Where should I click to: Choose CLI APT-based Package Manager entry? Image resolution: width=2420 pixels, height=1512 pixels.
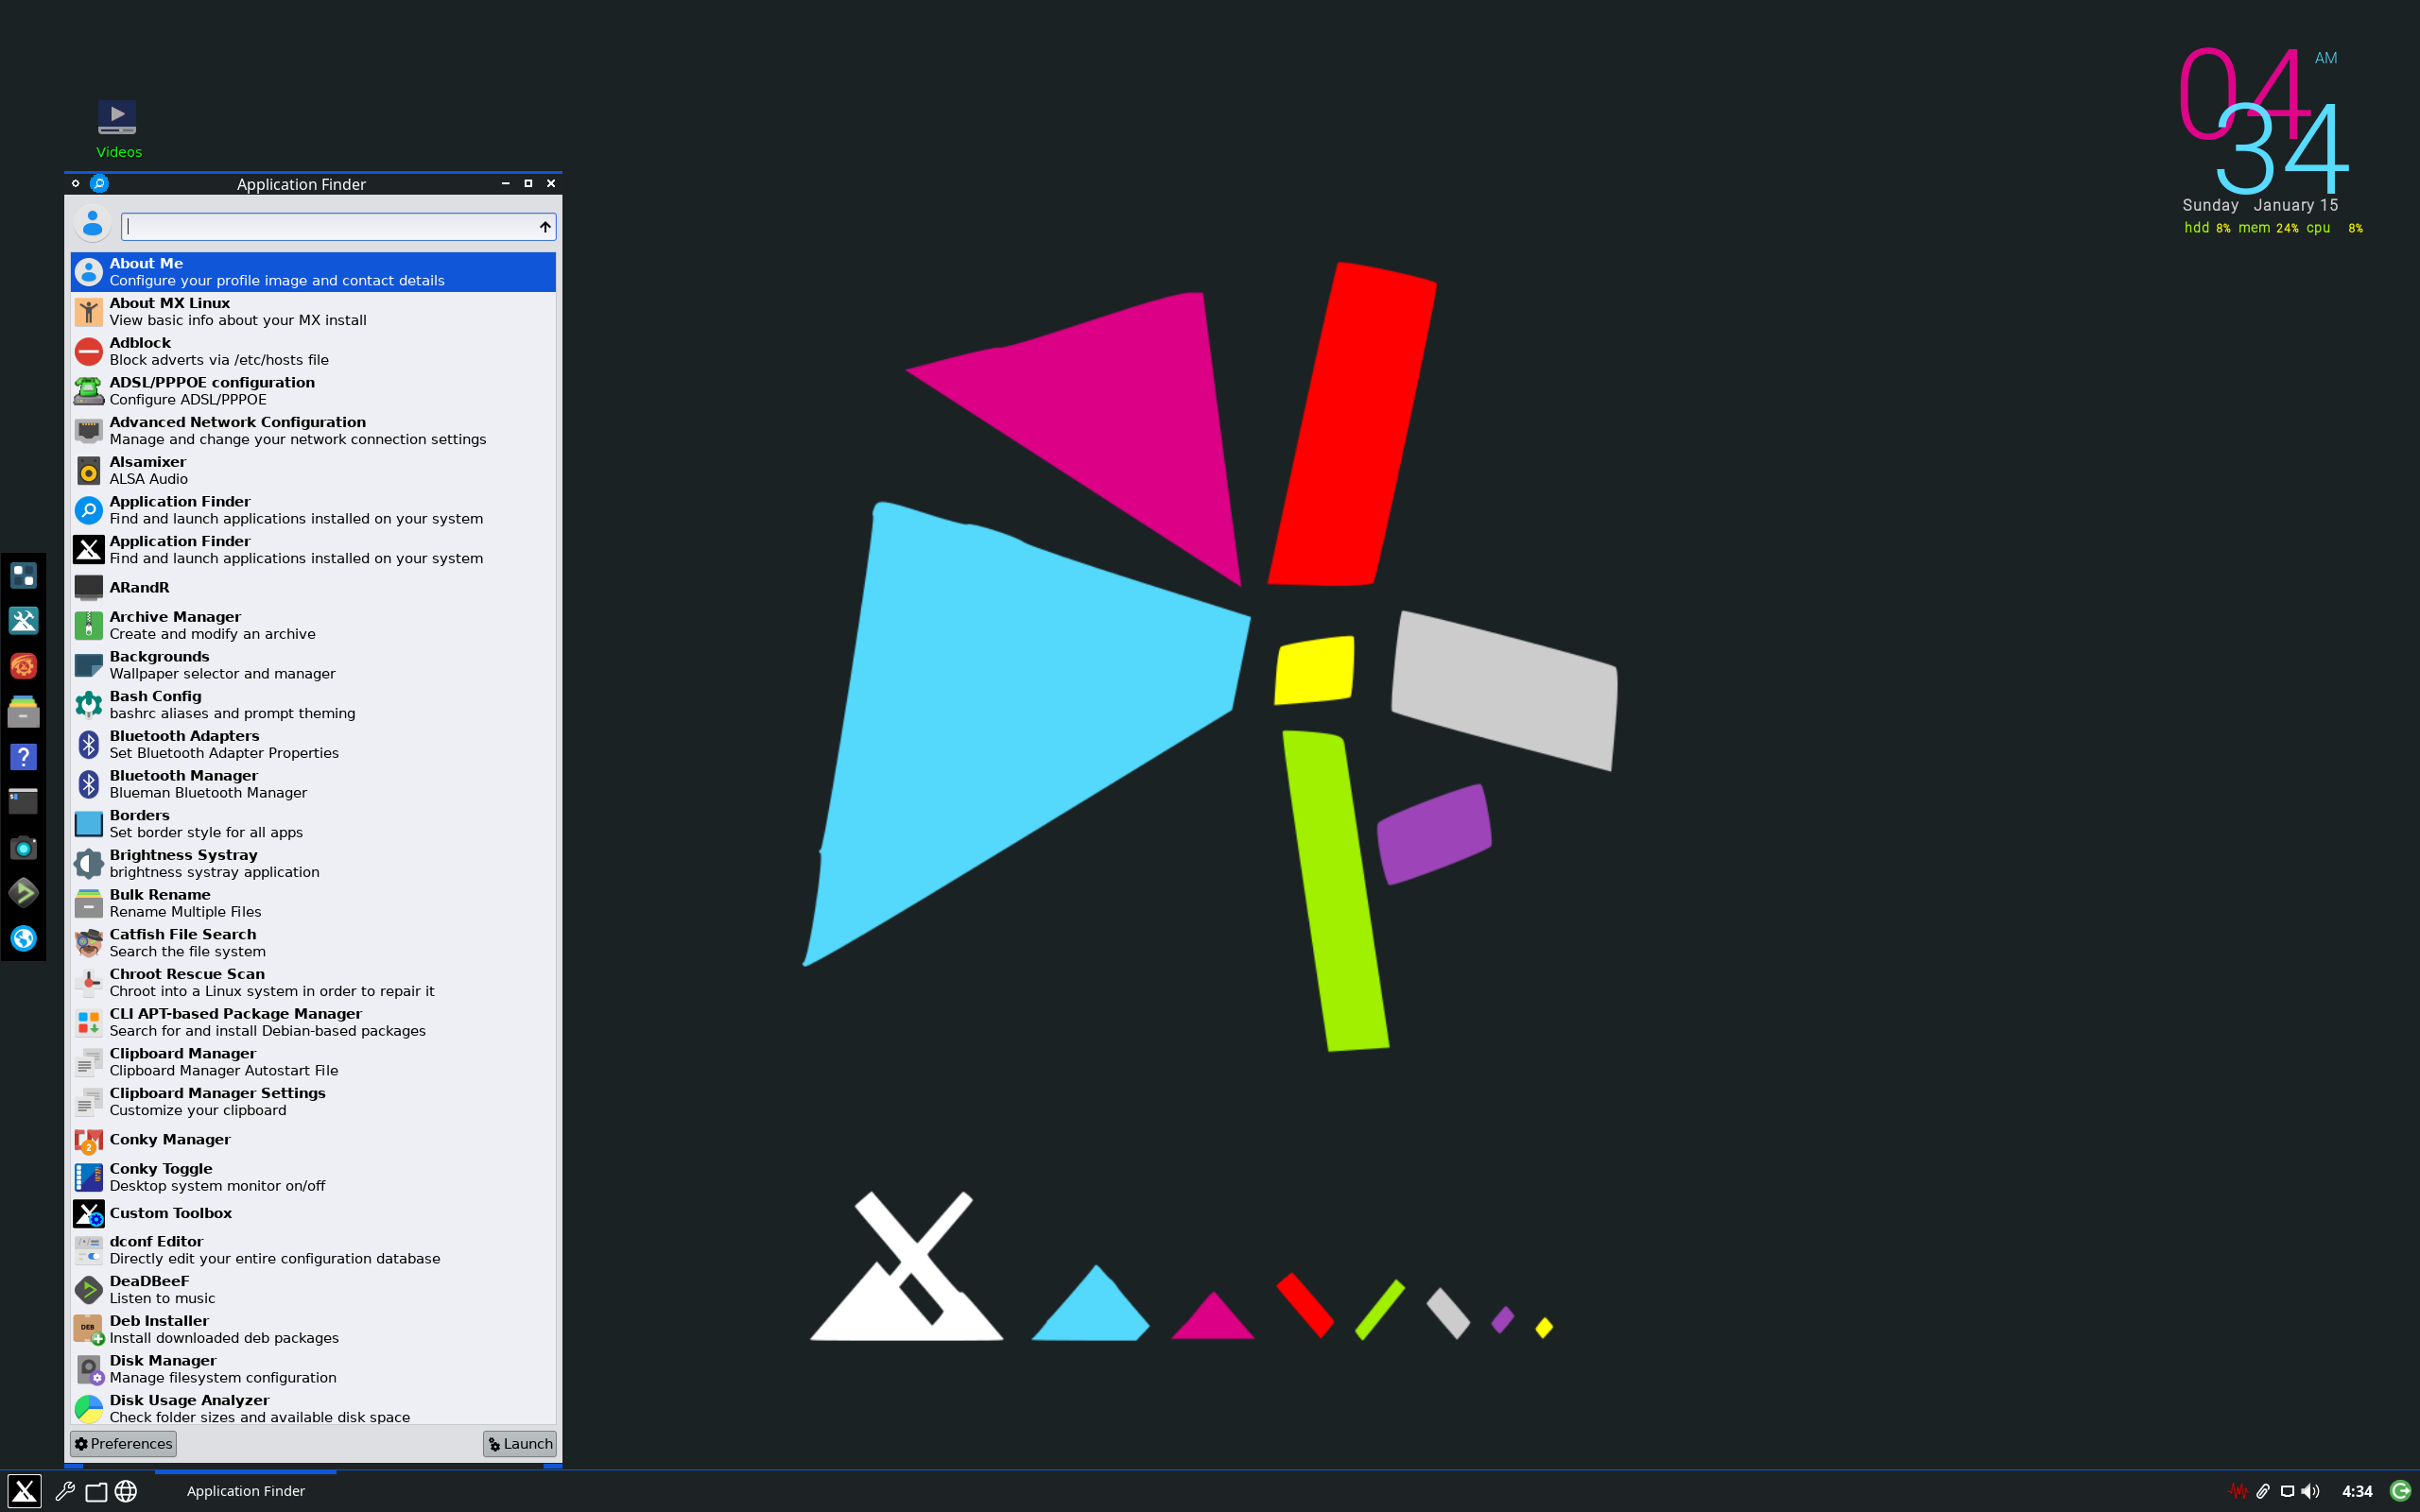pos(313,1022)
